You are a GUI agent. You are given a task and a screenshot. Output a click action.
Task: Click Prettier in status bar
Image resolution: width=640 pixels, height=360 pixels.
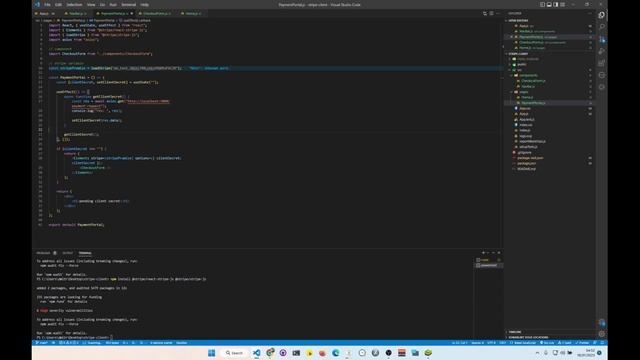pos(582,343)
